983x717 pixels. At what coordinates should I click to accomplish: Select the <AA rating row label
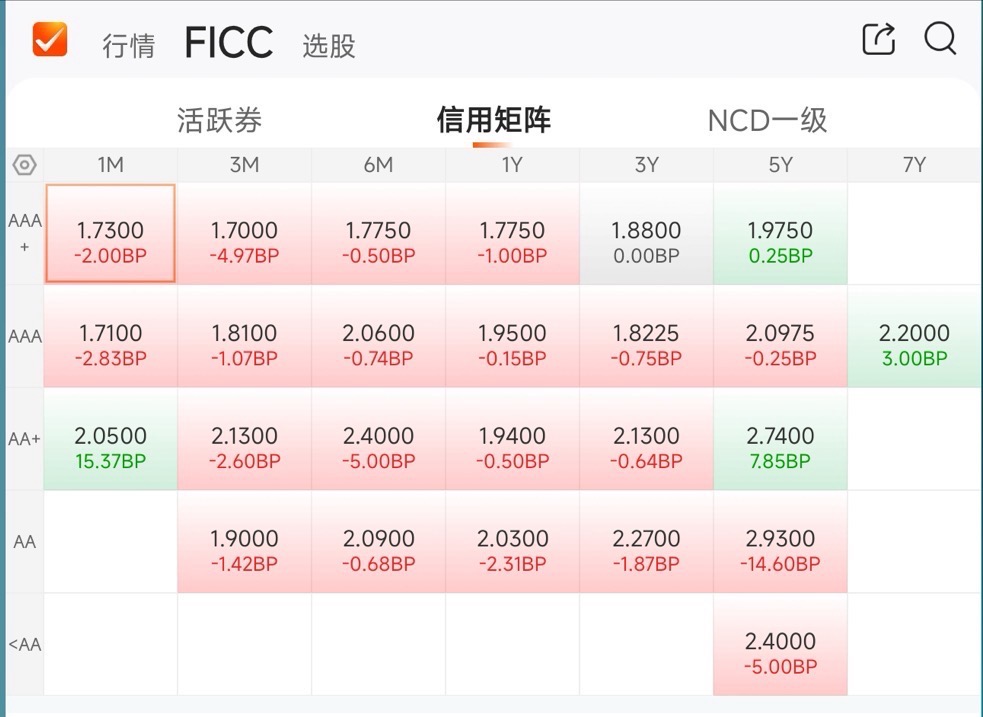[24, 644]
